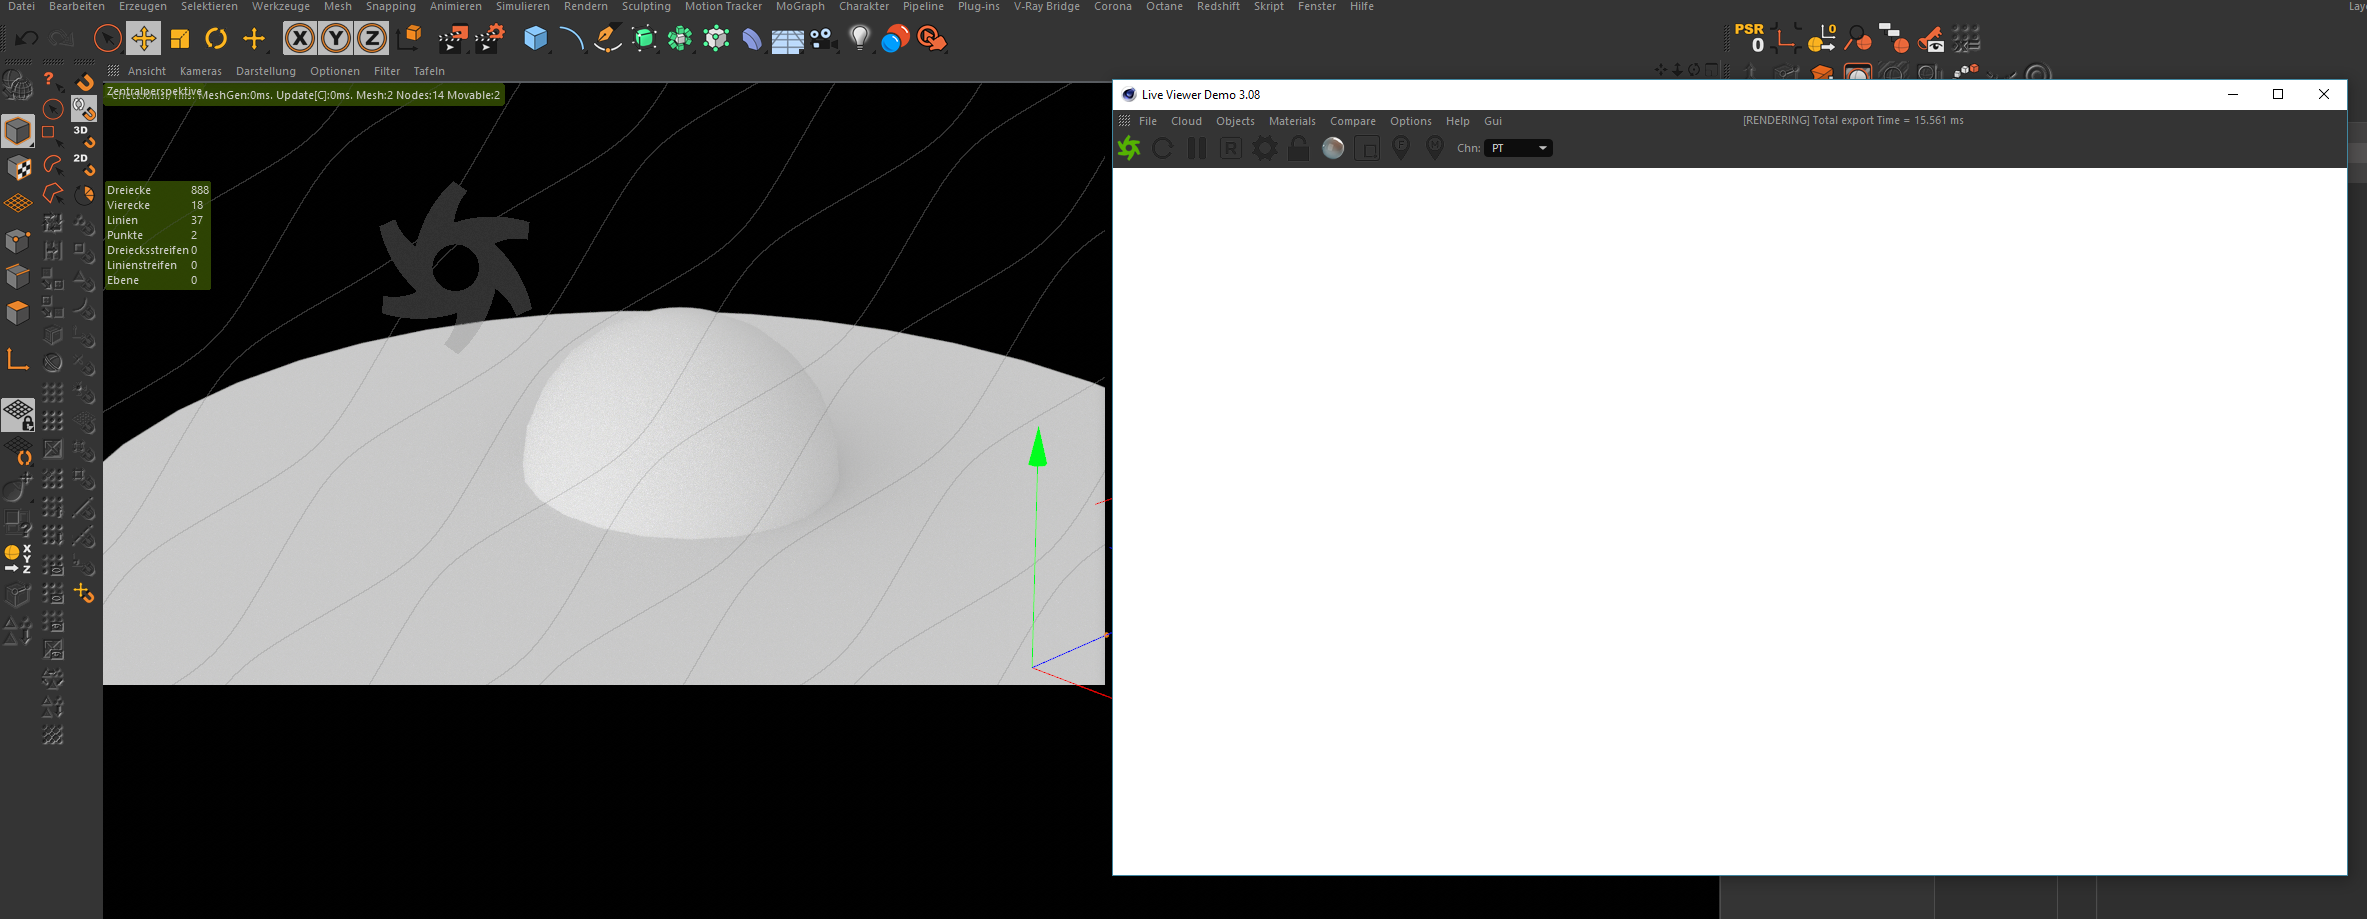
Task: Open the Redshift menu
Action: (1218, 6)
